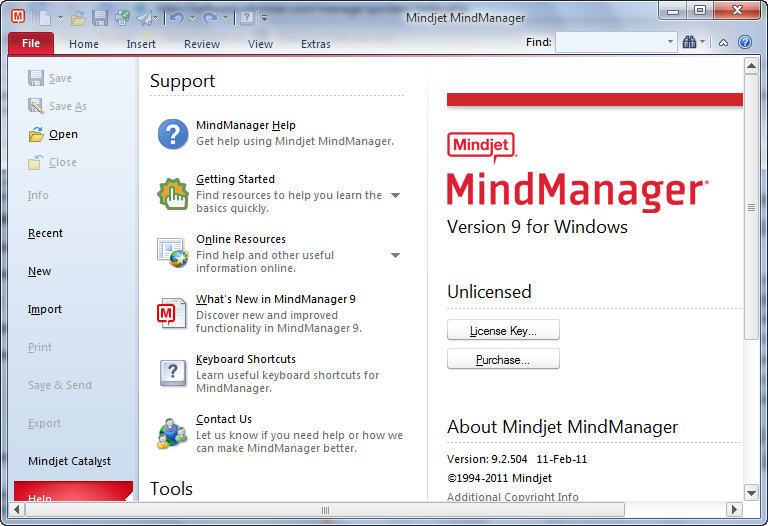Image resolution: width=768 pixels, height=526 pixels.
Task: Click the vertical scrollbar down arrow
Action: [751, 493]
